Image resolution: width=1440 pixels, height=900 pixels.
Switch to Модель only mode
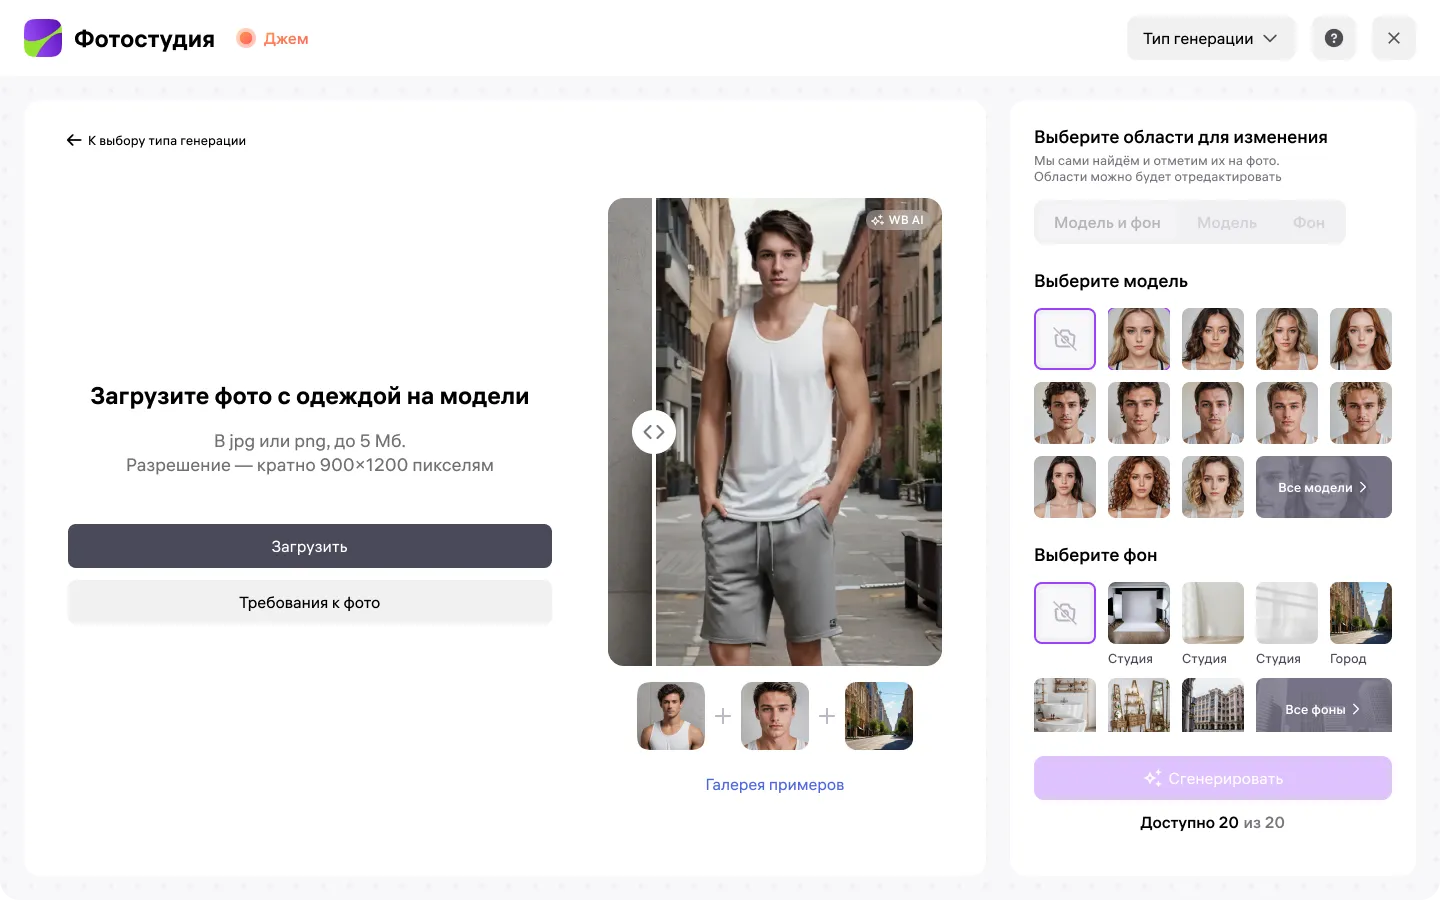[x=1226, y=223]
